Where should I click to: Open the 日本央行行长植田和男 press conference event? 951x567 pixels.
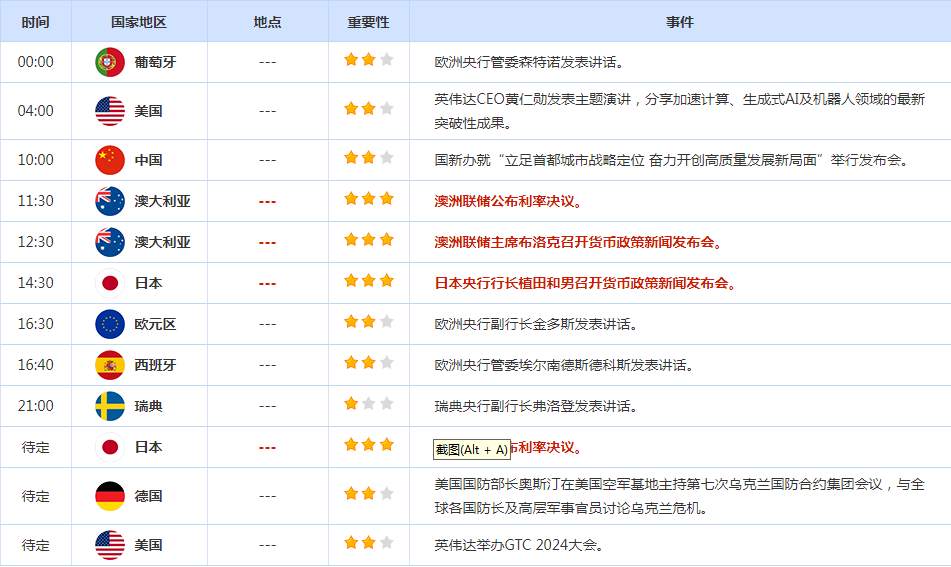(586, 283)
